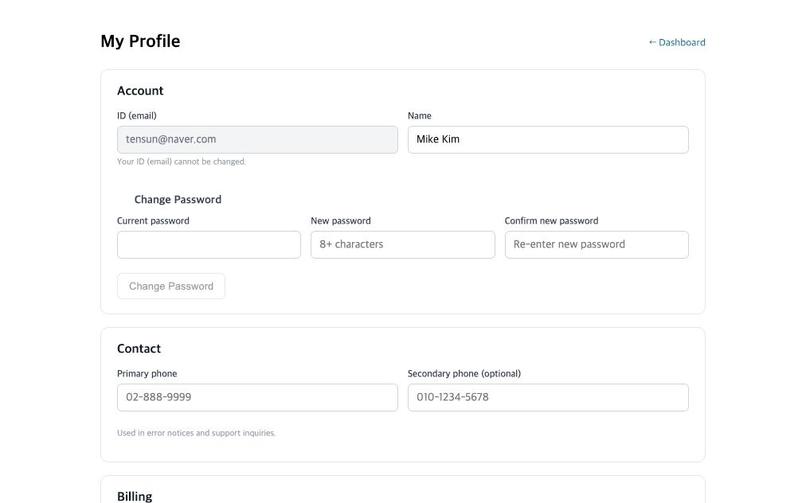
Task: Click the 'Contact' section heading
Action: point(139,348)
